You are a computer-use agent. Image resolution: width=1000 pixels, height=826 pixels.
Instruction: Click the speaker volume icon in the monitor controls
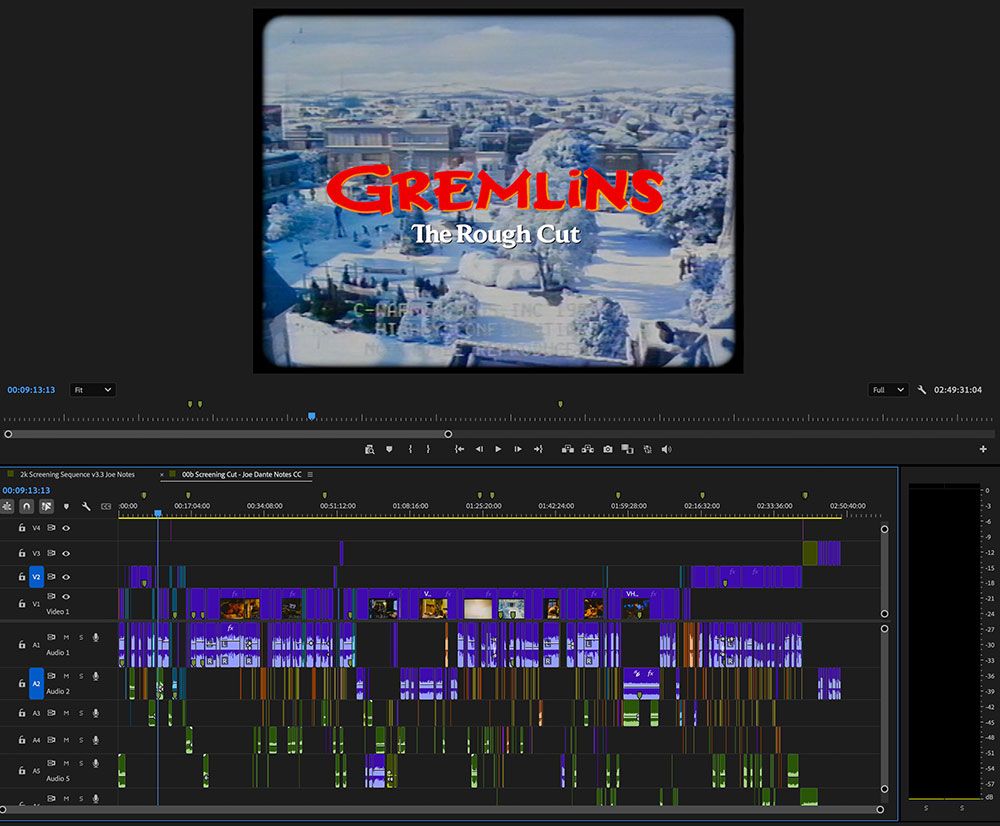tap(666, 449)
